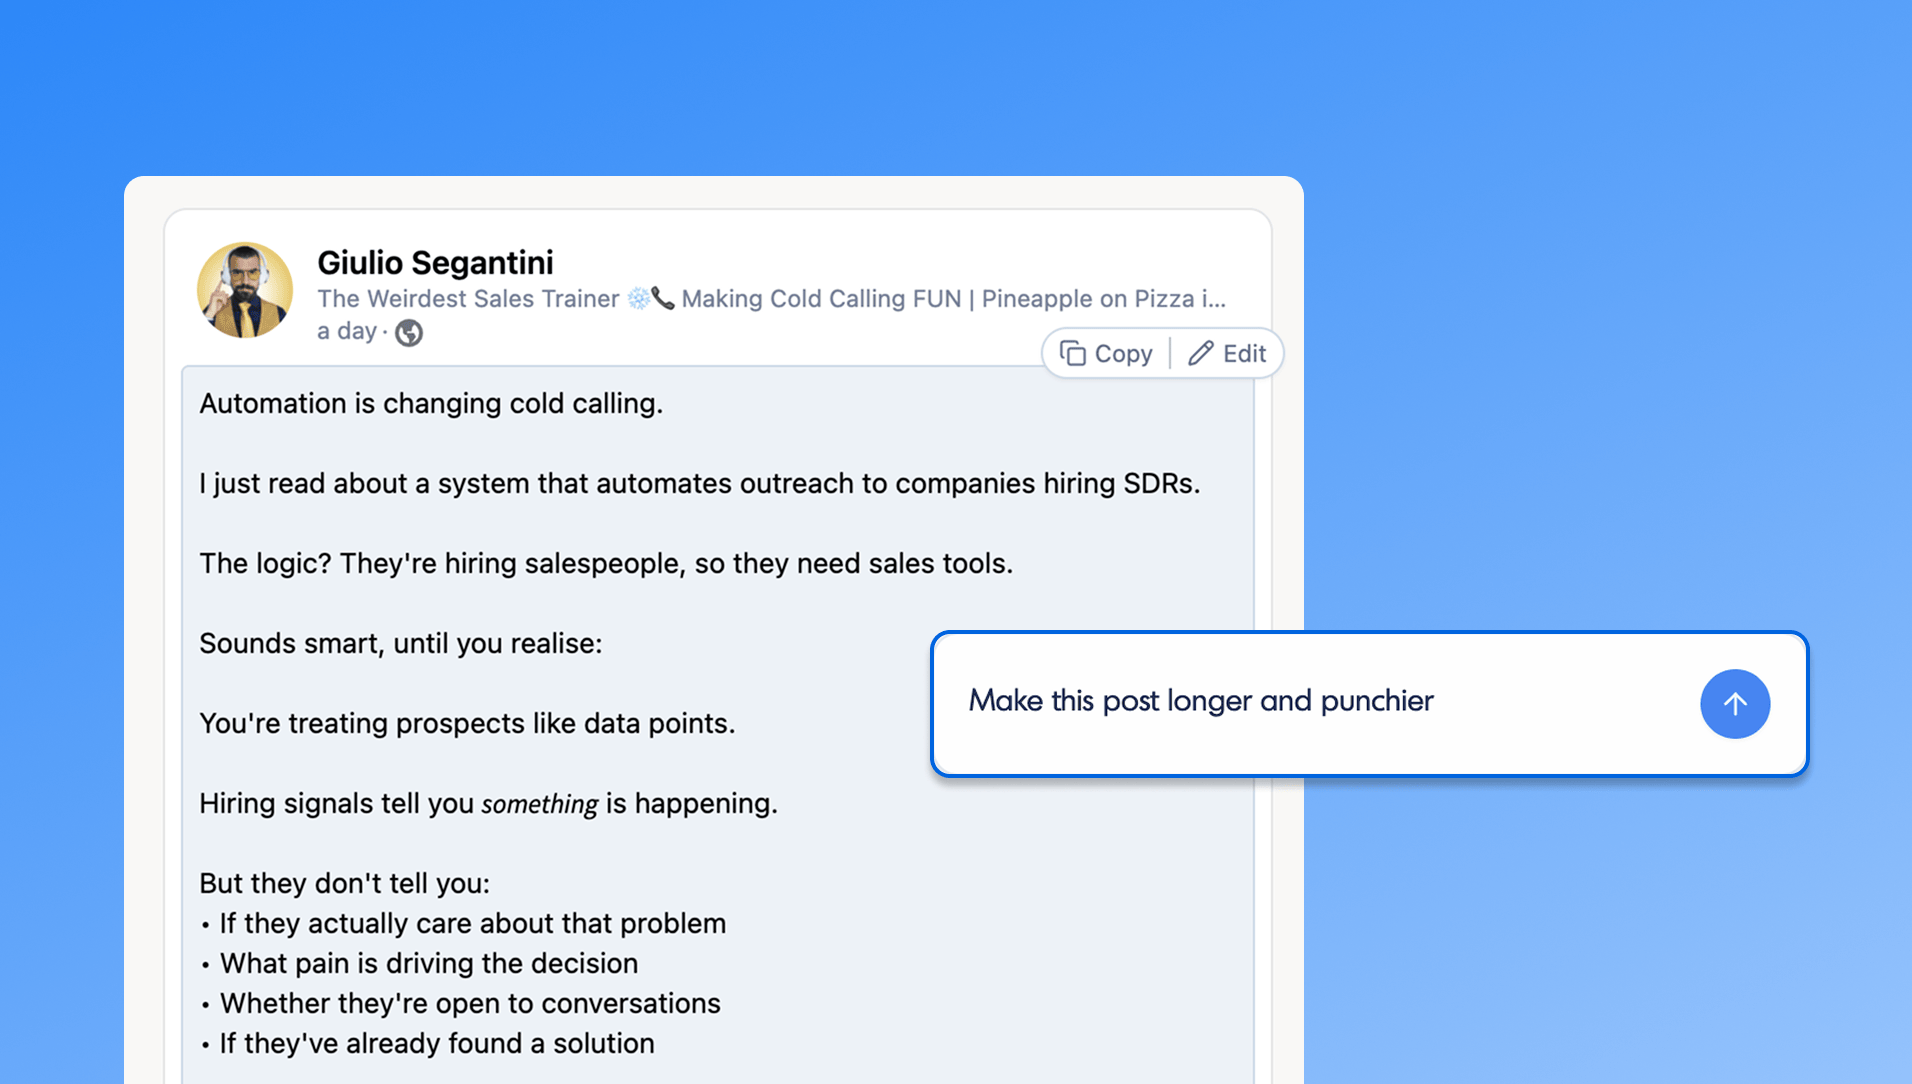Click the Copy icon beside the Copy label

tap(1072, 353)
